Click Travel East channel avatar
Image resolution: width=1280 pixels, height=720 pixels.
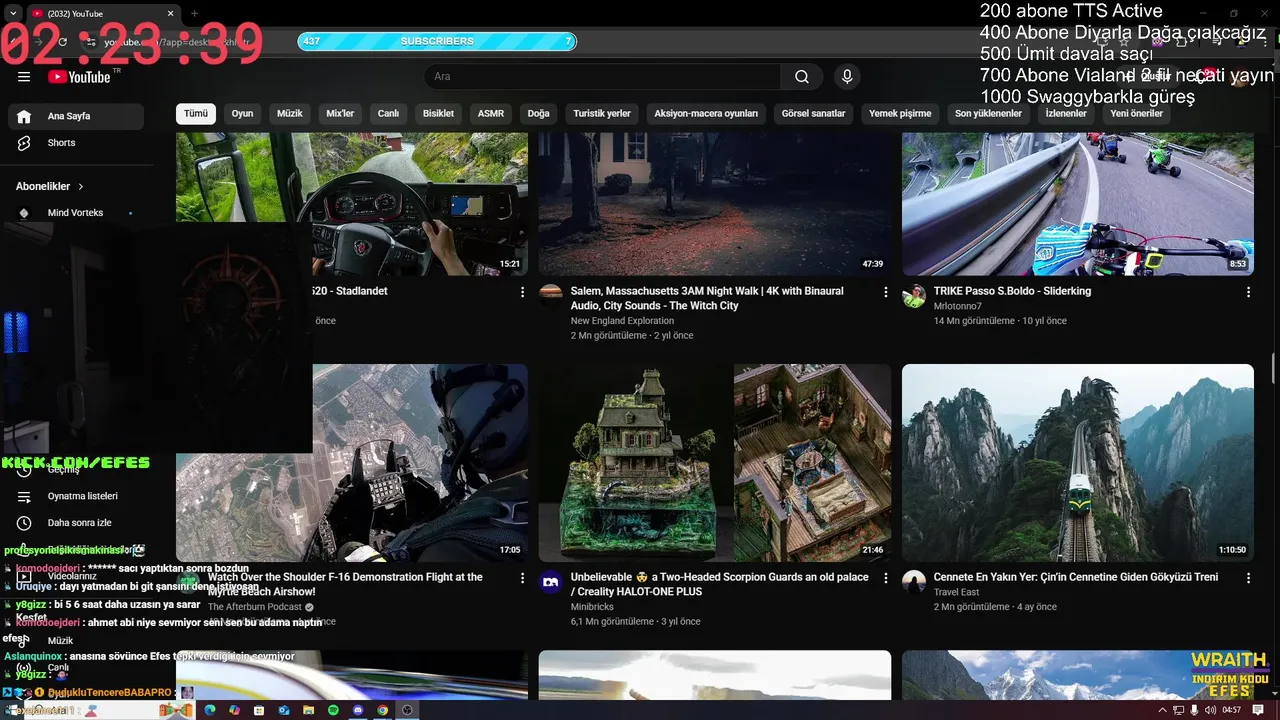point(914,582)
